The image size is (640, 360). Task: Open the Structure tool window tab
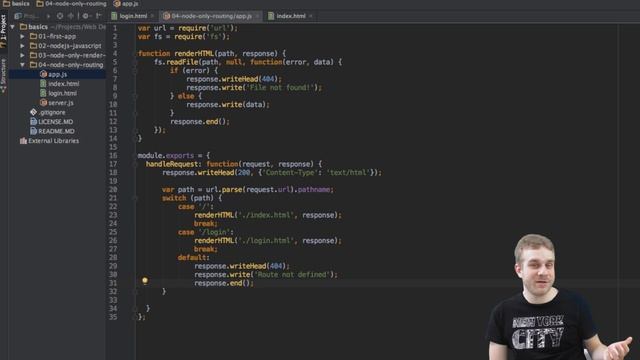pyautogui.click(x=4, y=76)
